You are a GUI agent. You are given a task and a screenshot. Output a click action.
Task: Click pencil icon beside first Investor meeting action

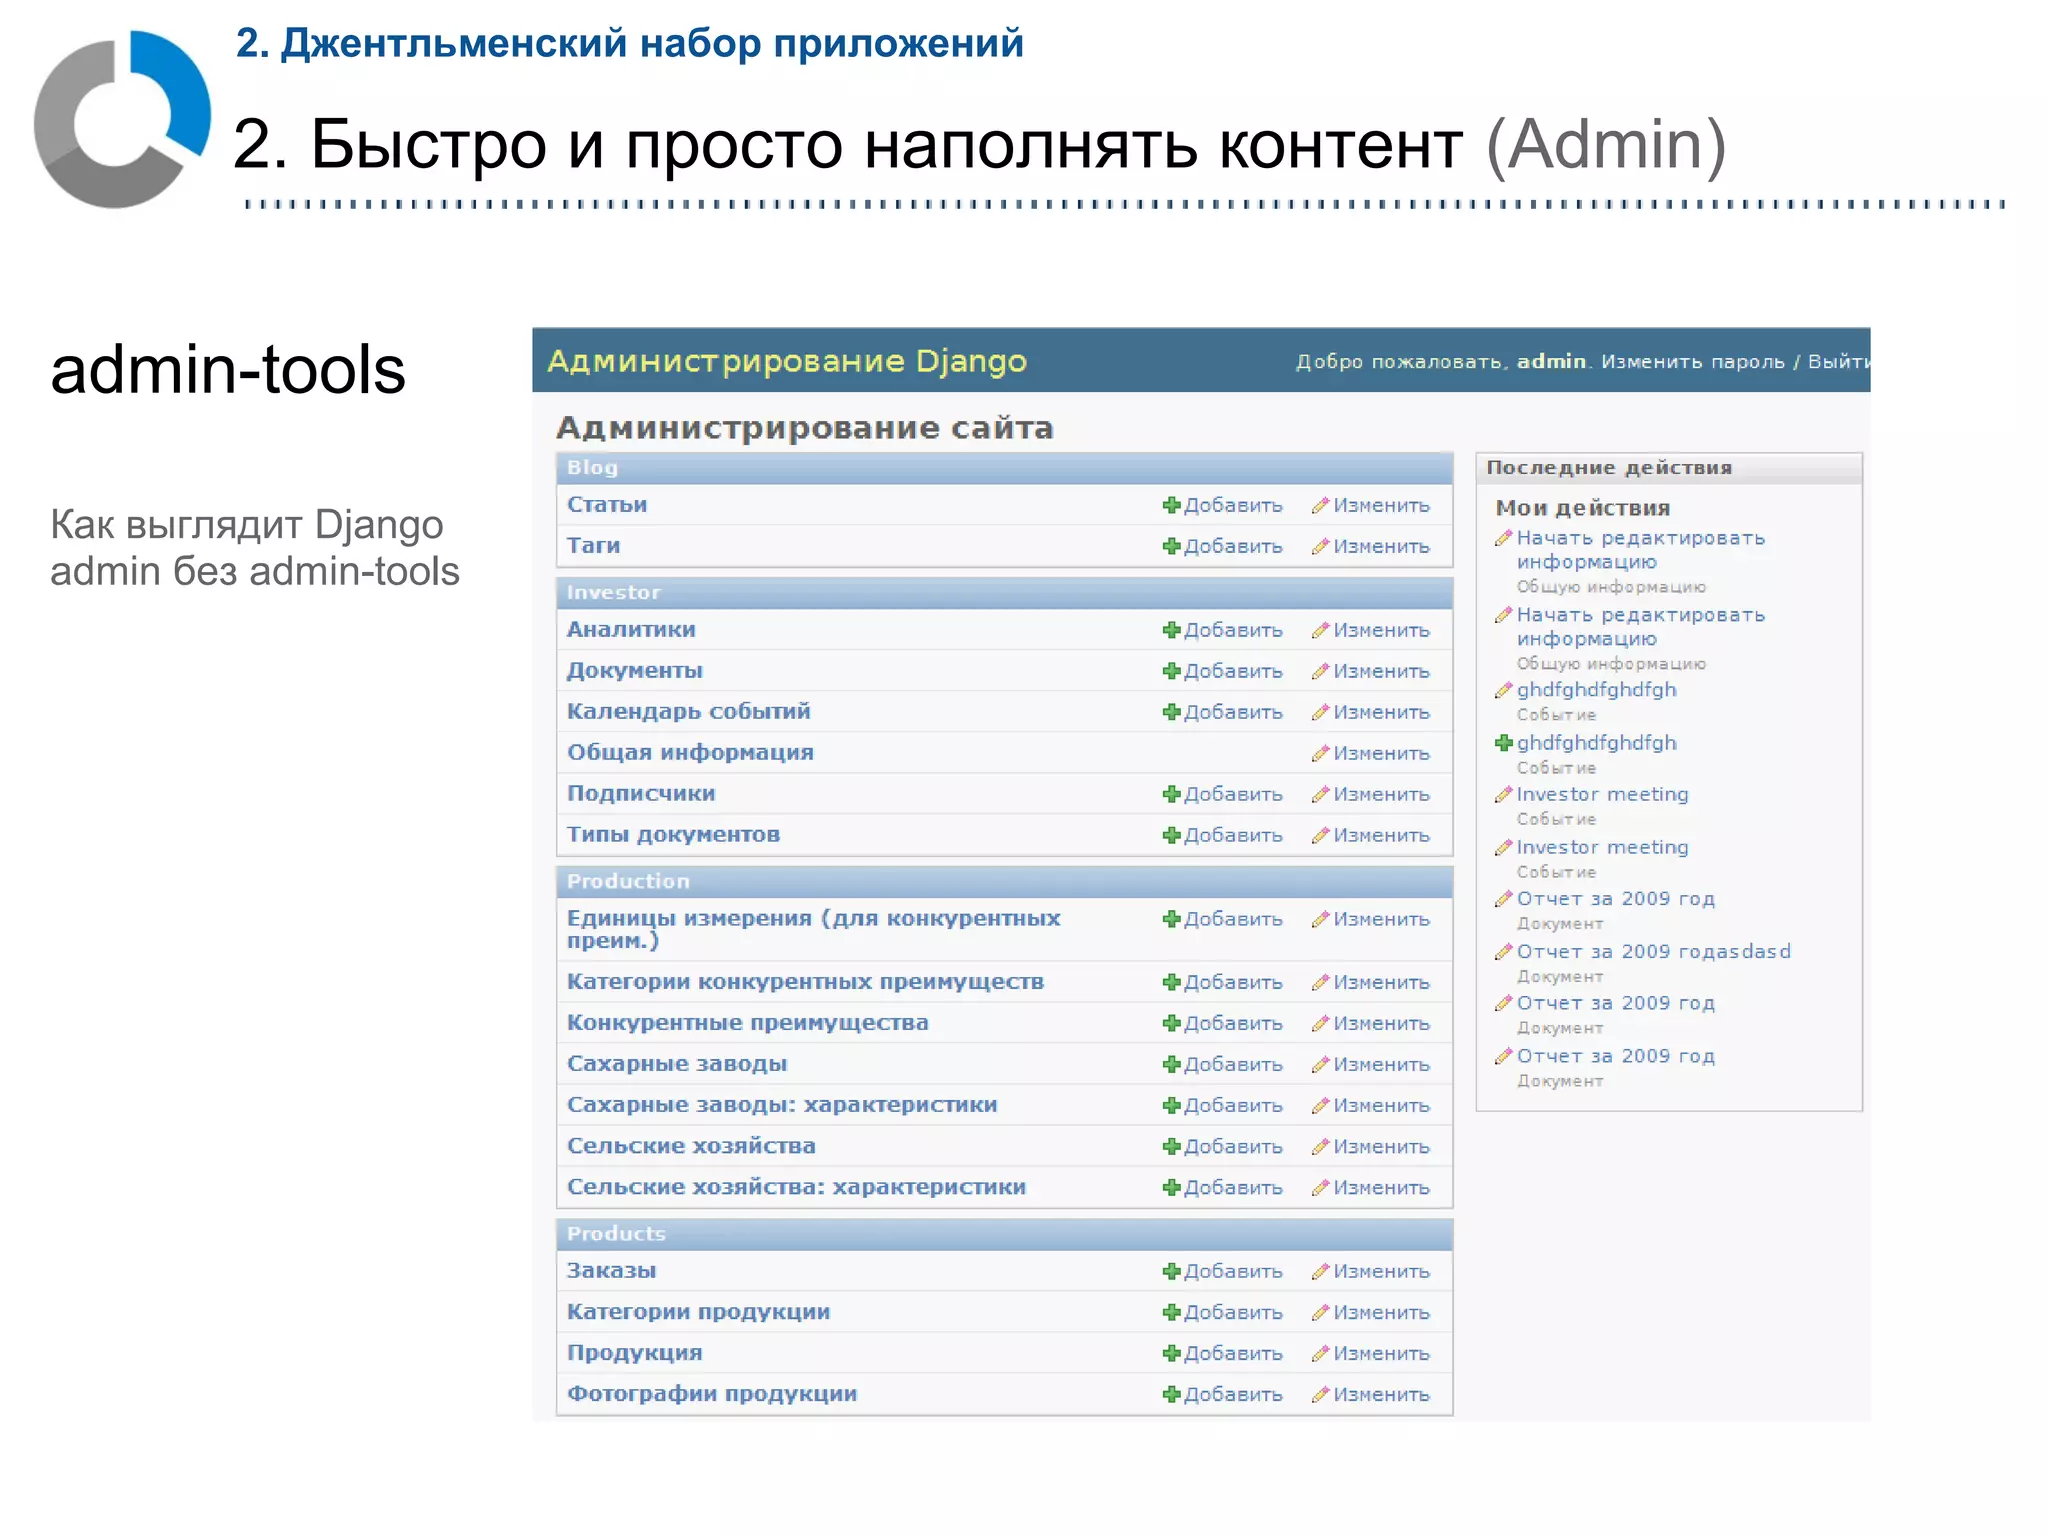1503,794
